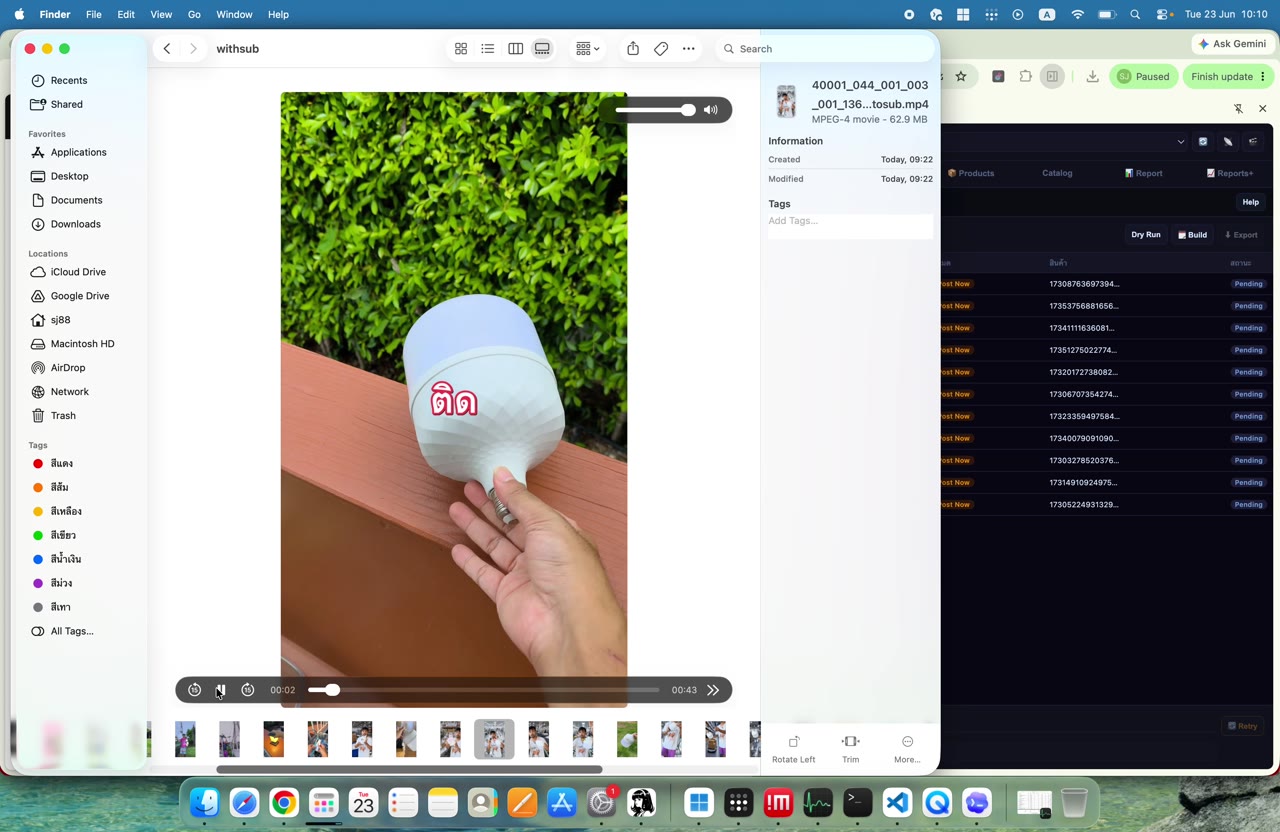Screen dimensions: 1280x832
Task: Go back in Finder navigation
Action: point(167,48)
